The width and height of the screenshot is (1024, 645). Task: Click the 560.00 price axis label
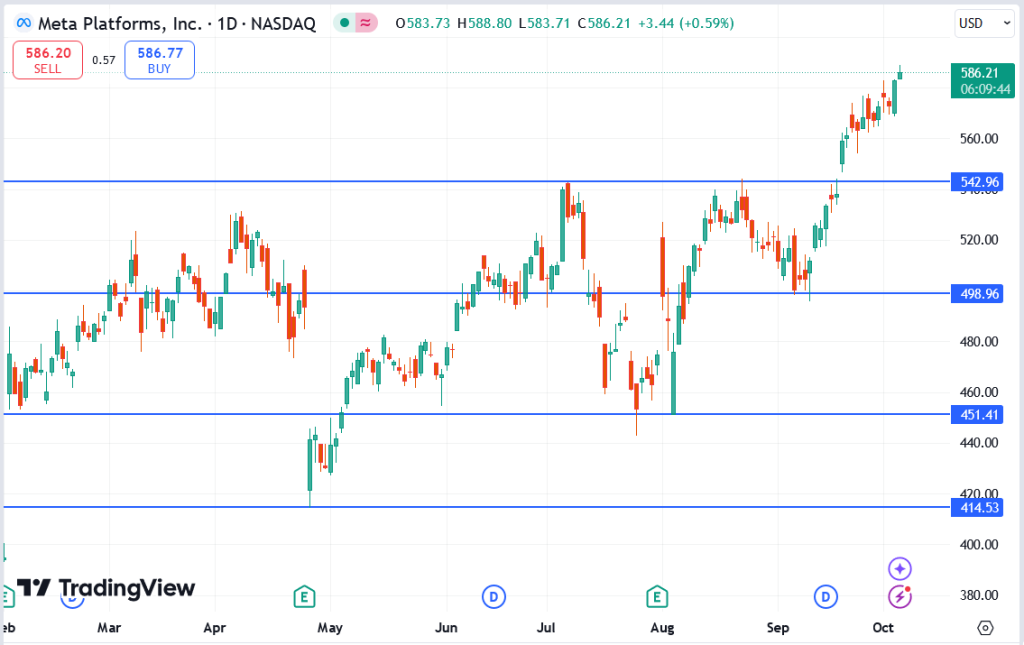pyautogui.click(x=979, y=138)
